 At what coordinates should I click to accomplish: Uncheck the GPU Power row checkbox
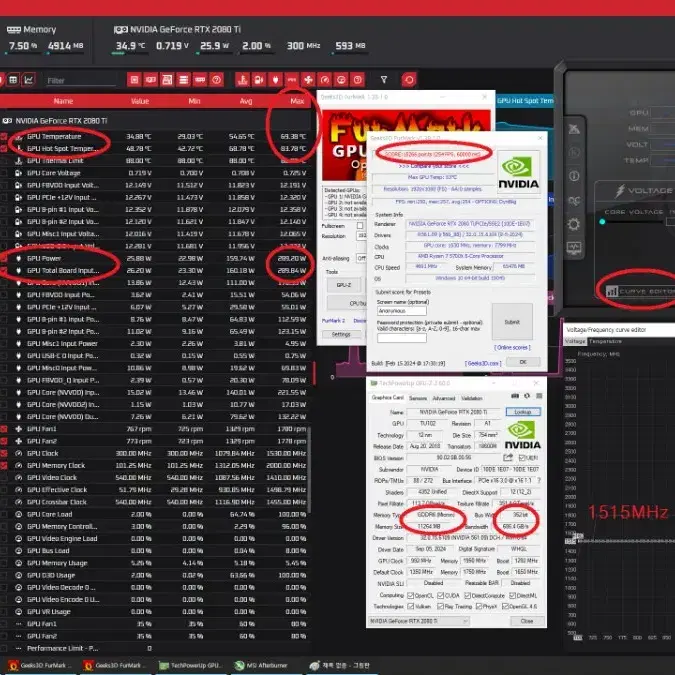click(x=4, y=258)
